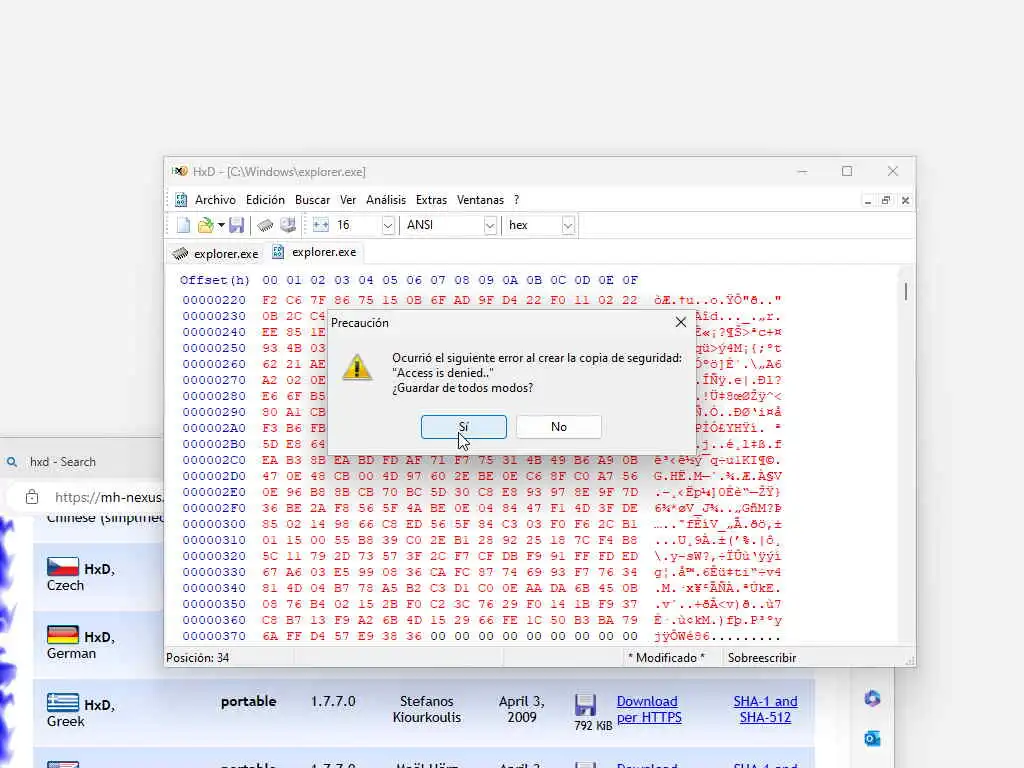Maximize the HxD window
Screen dimensions: 1024x768
847,171
